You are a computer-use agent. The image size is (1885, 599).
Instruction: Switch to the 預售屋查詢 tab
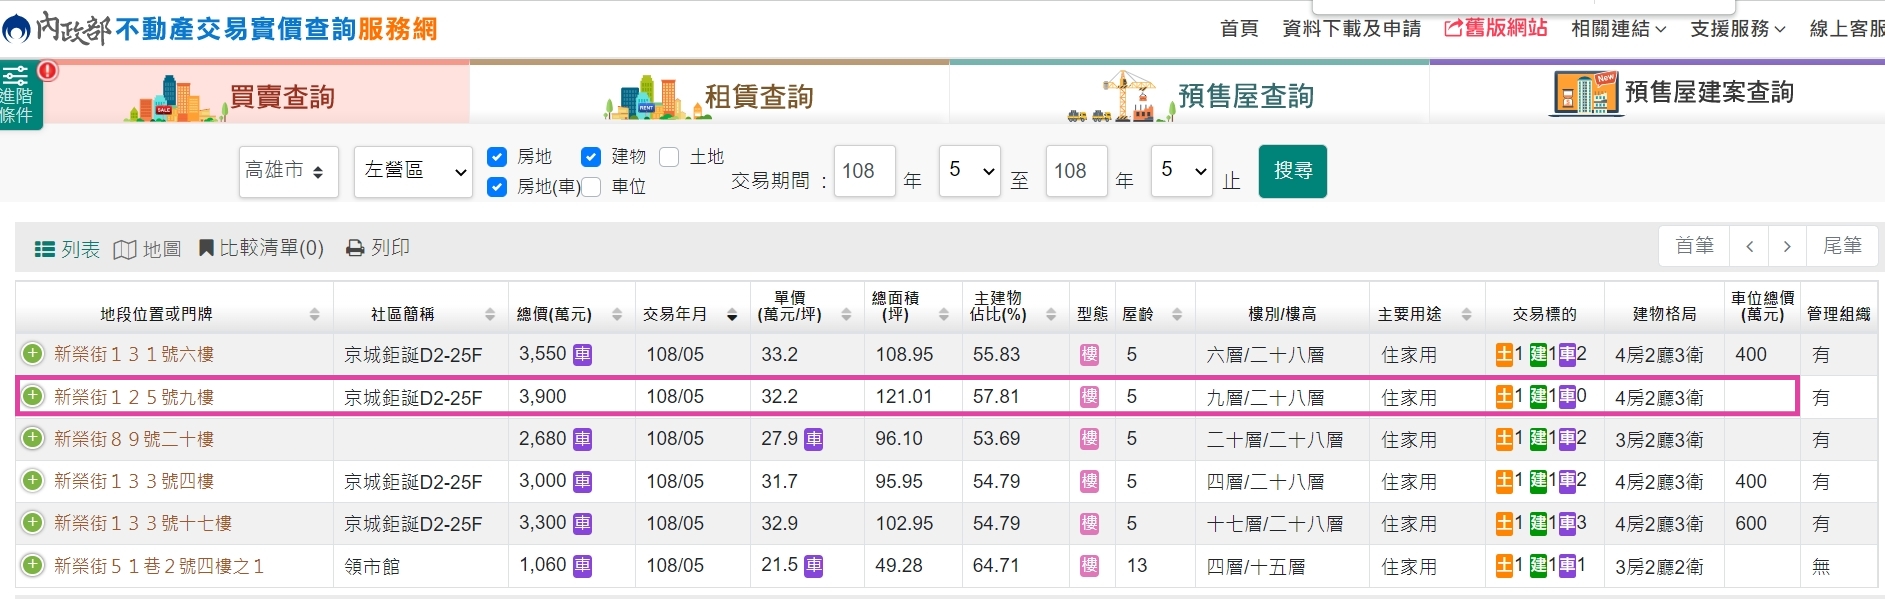coord(1189,93)
